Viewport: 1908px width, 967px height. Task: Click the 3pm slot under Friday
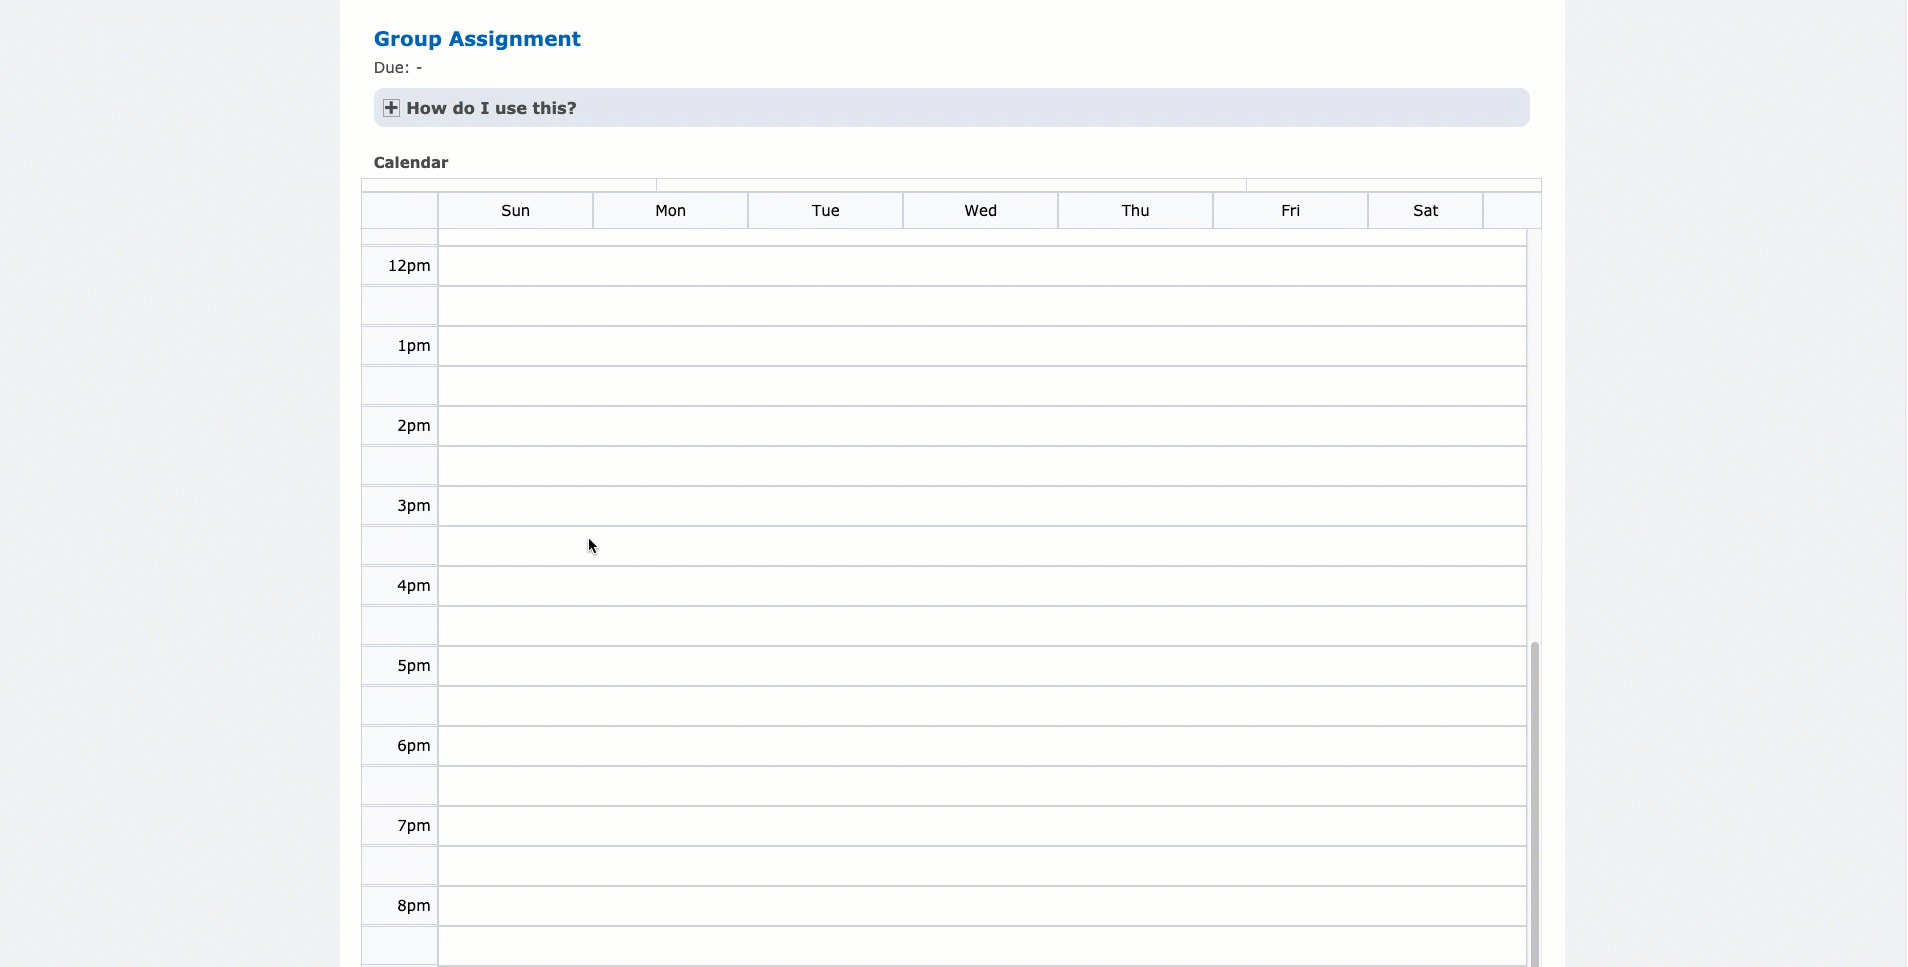(1290, 506)
